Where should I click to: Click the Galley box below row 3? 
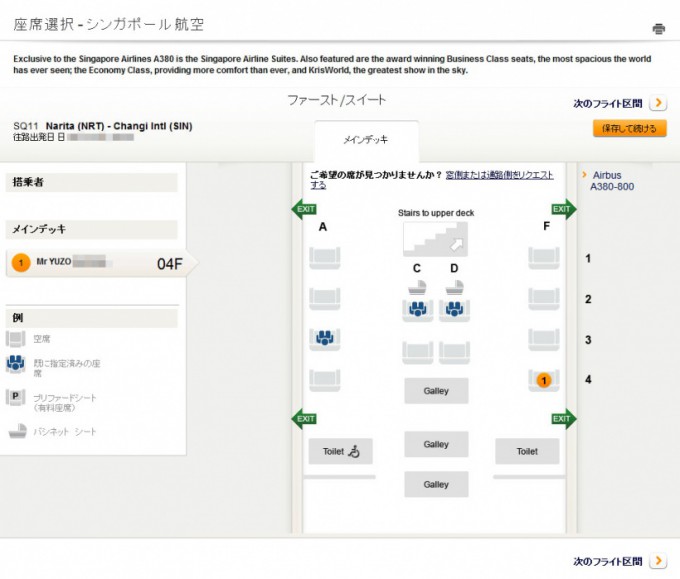pyautogui.click(x=436, y=391)
